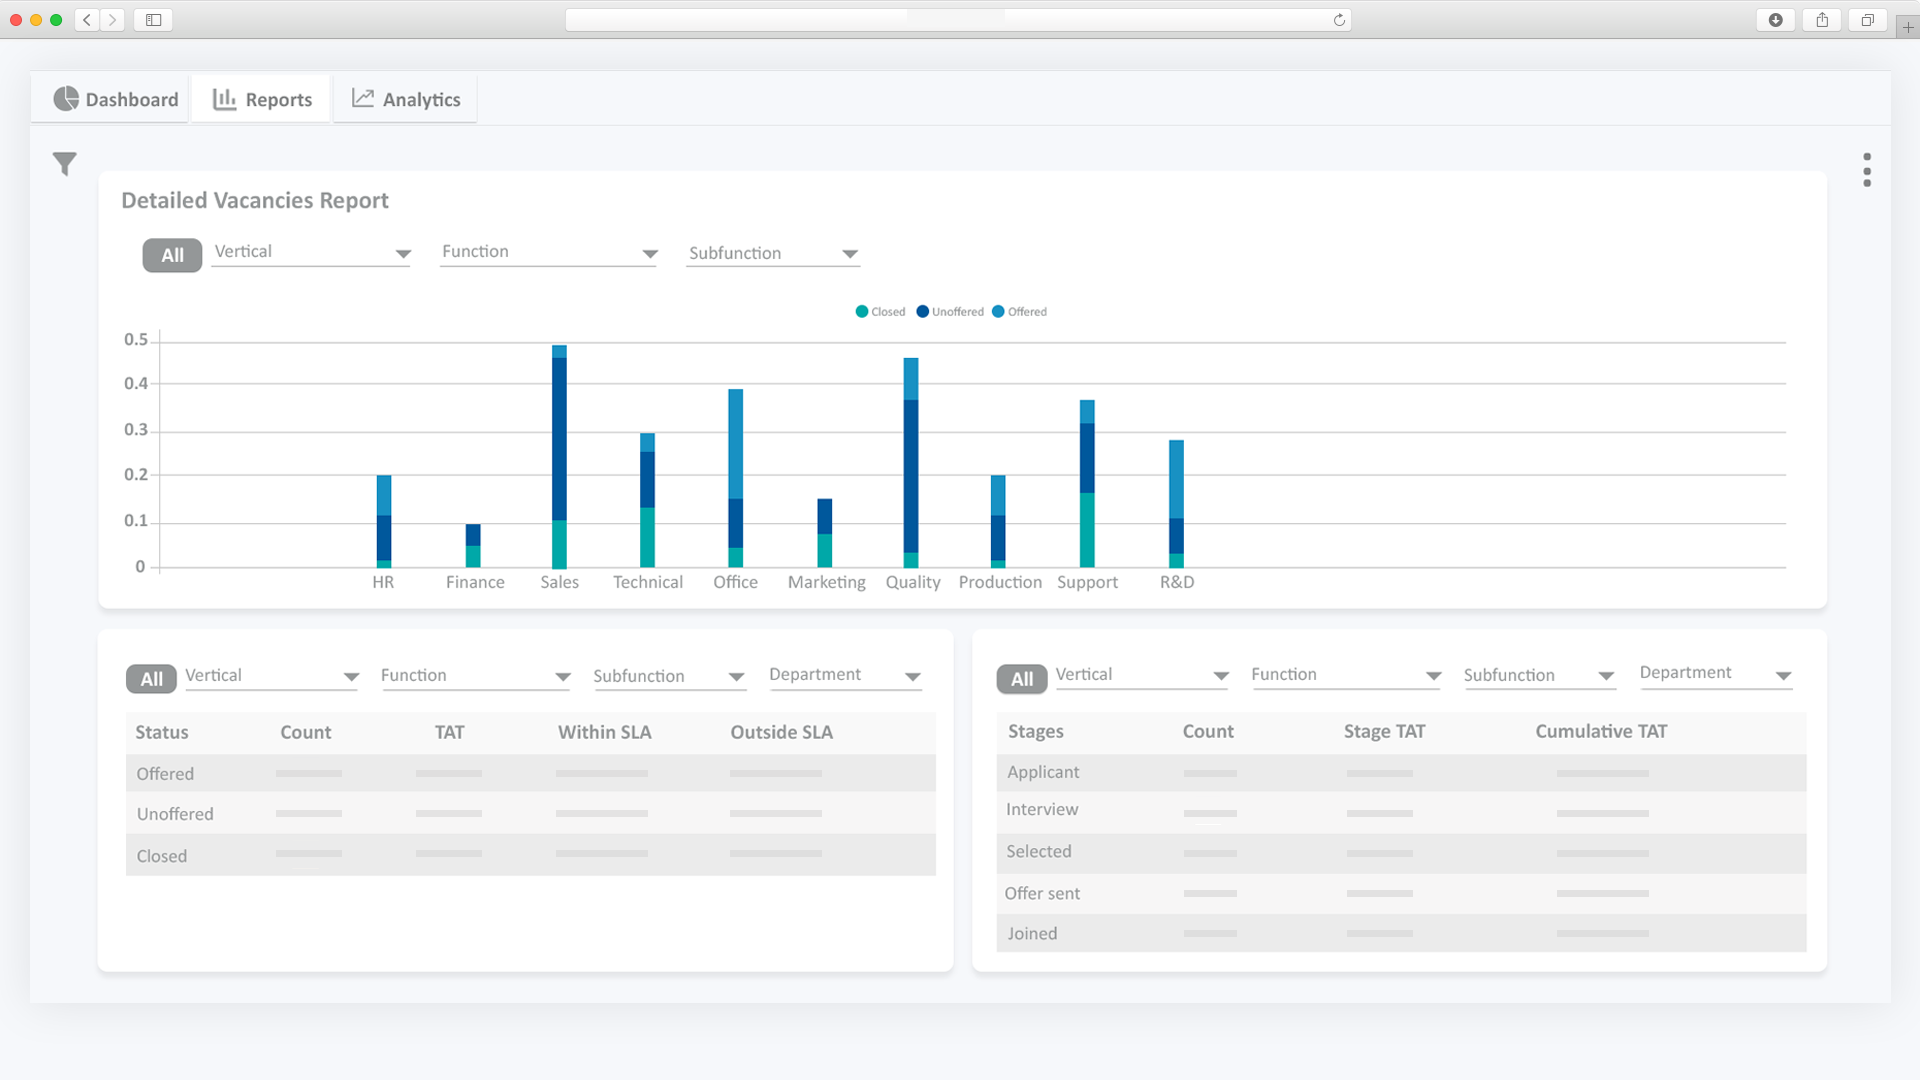Click the Interview row in Stages table
This screenshot has width=1920, height=1080.
1041,809
